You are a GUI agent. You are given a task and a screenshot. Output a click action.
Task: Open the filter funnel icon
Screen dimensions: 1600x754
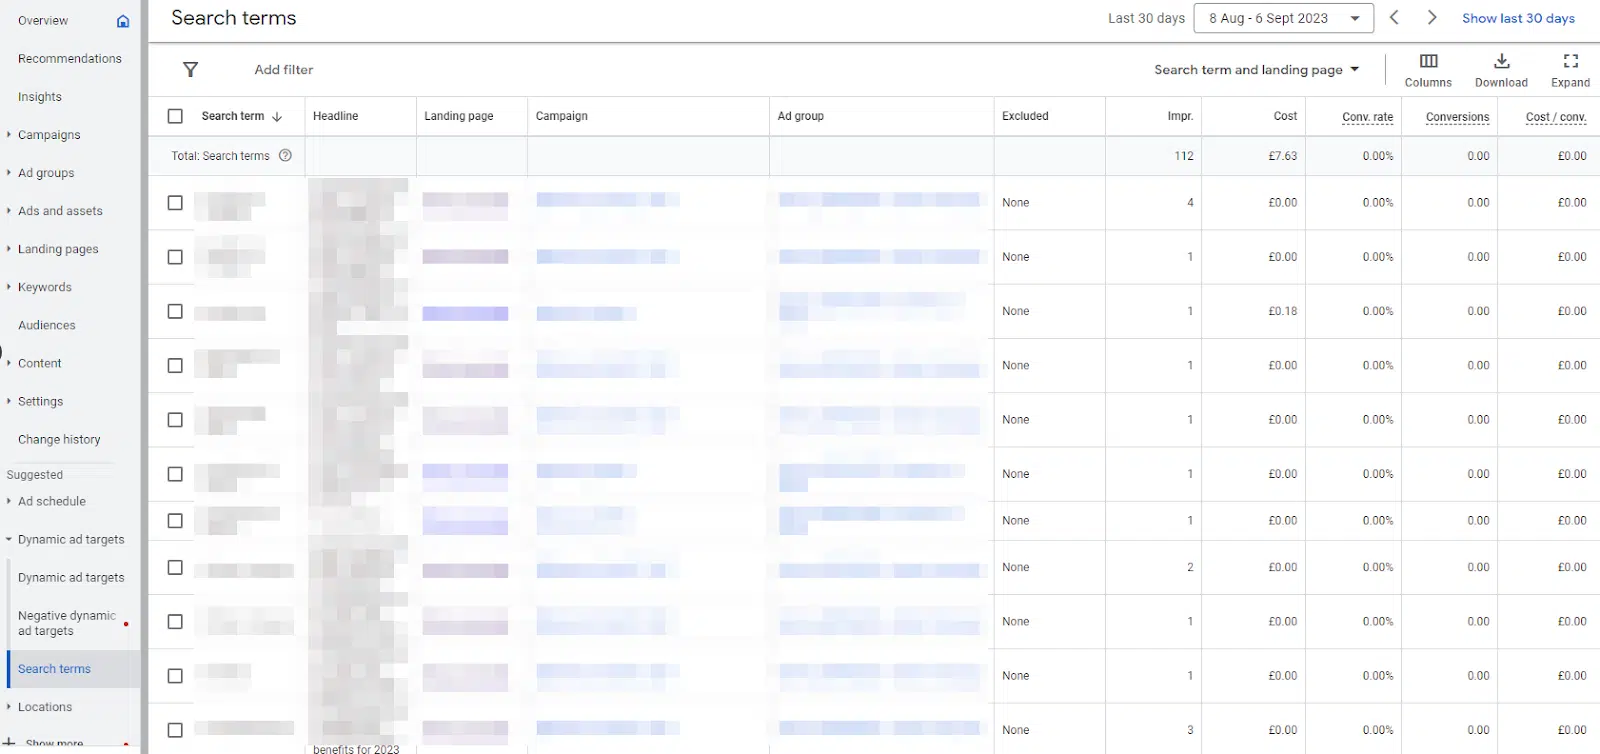point(190,69)
